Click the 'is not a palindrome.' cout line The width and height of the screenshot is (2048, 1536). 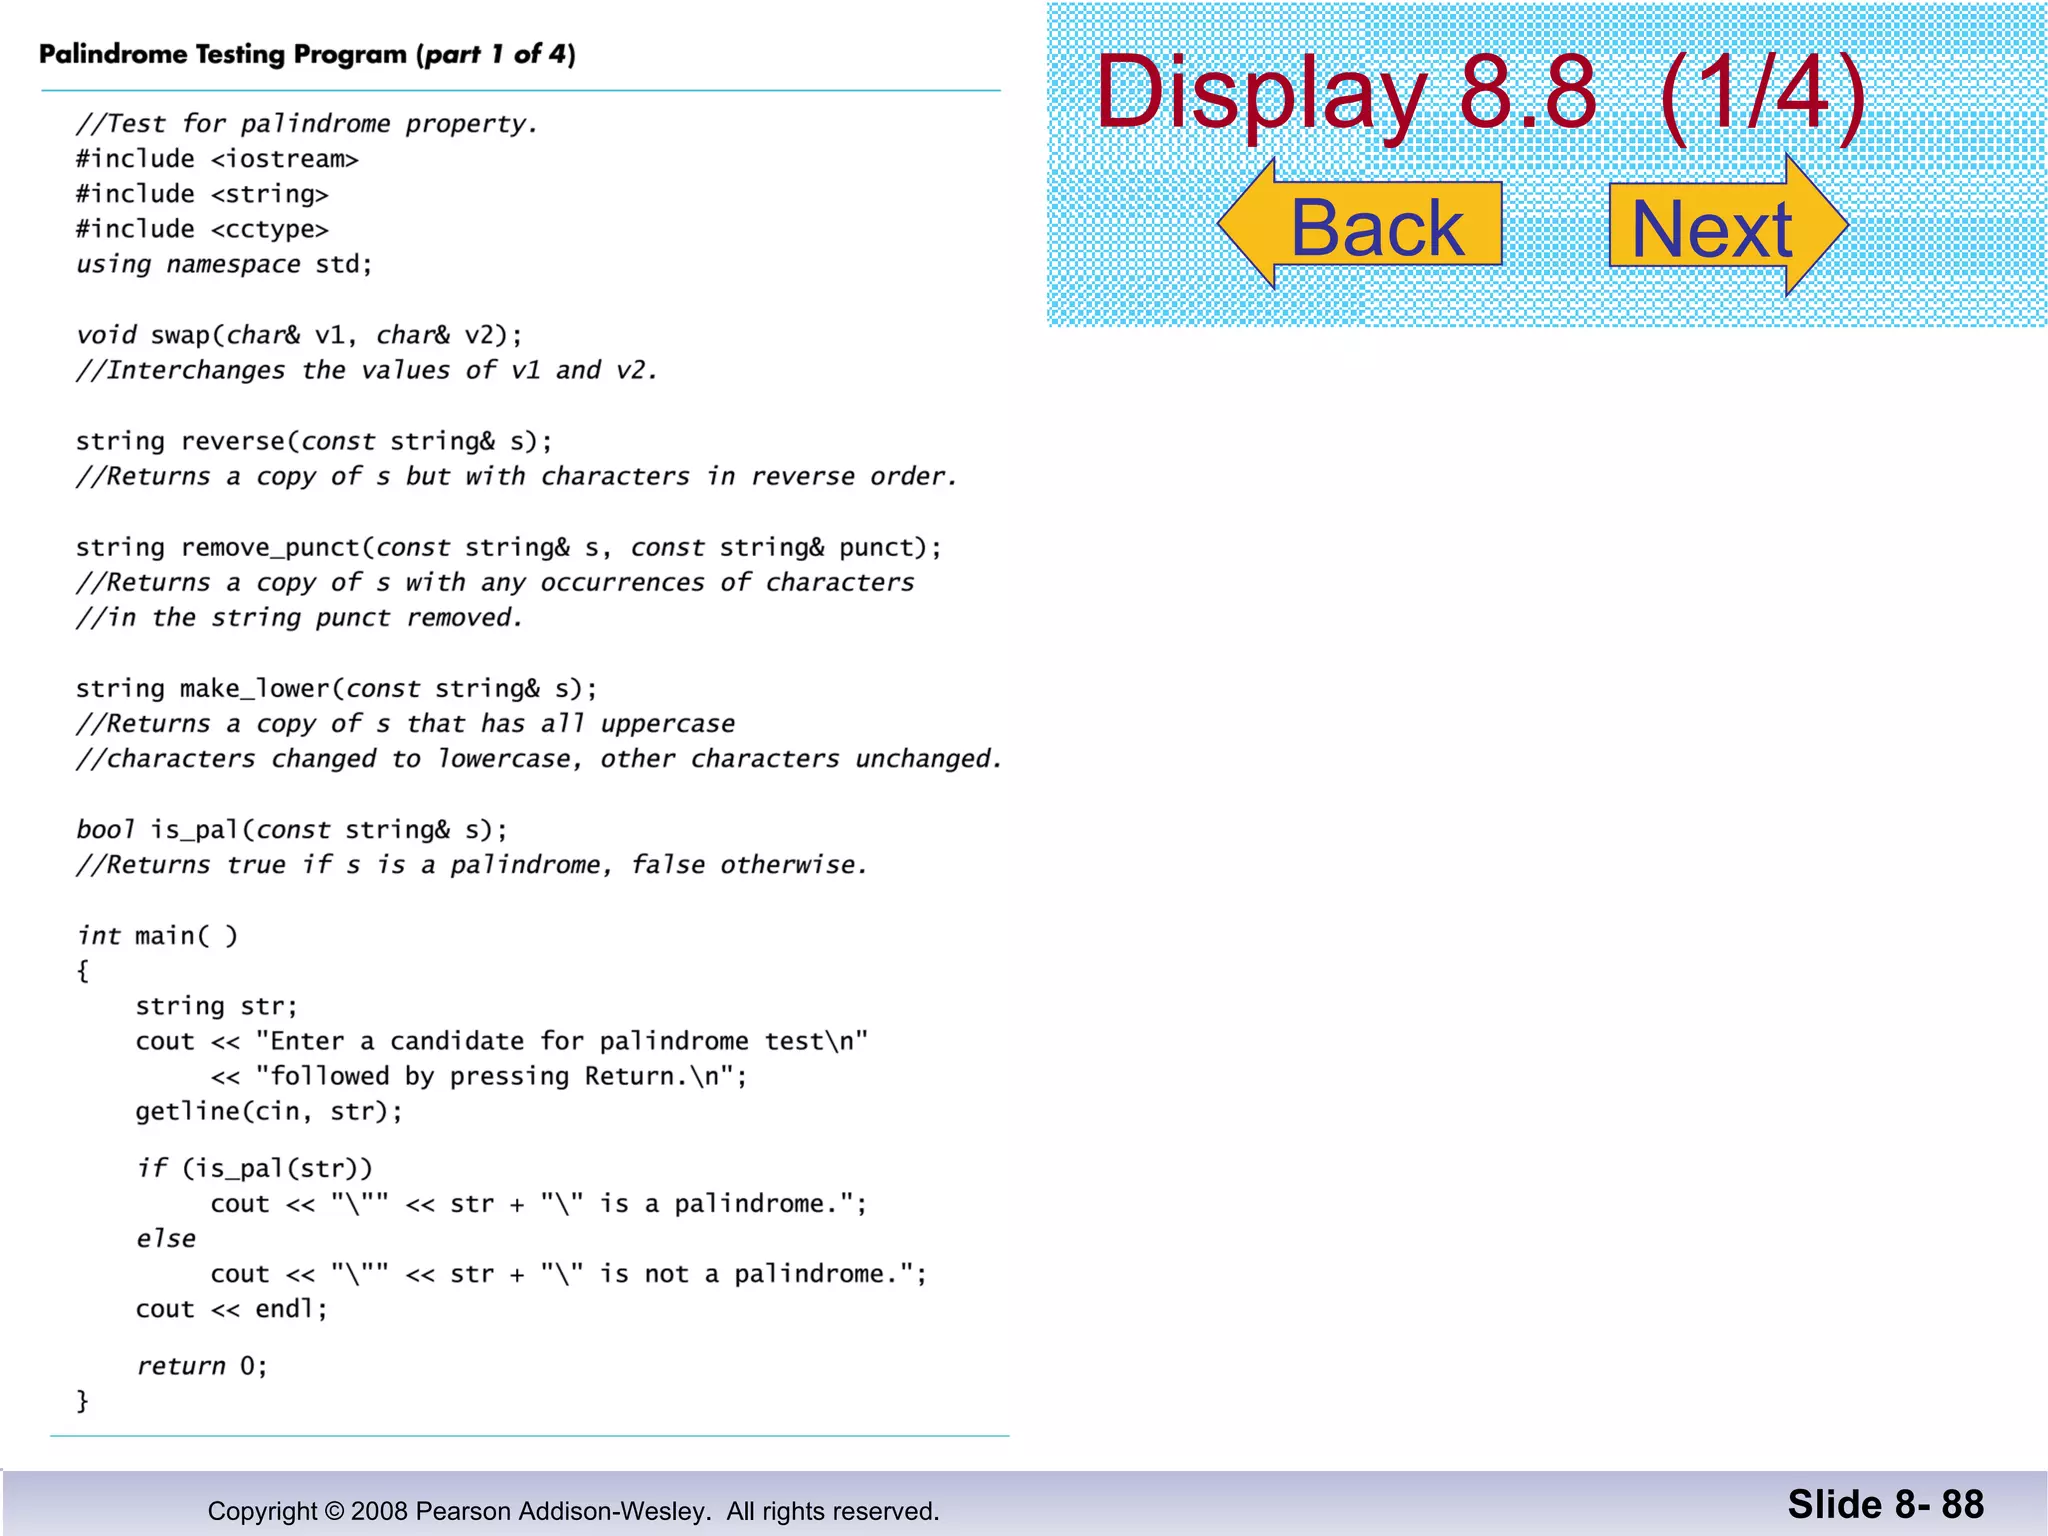(569, 1274)
